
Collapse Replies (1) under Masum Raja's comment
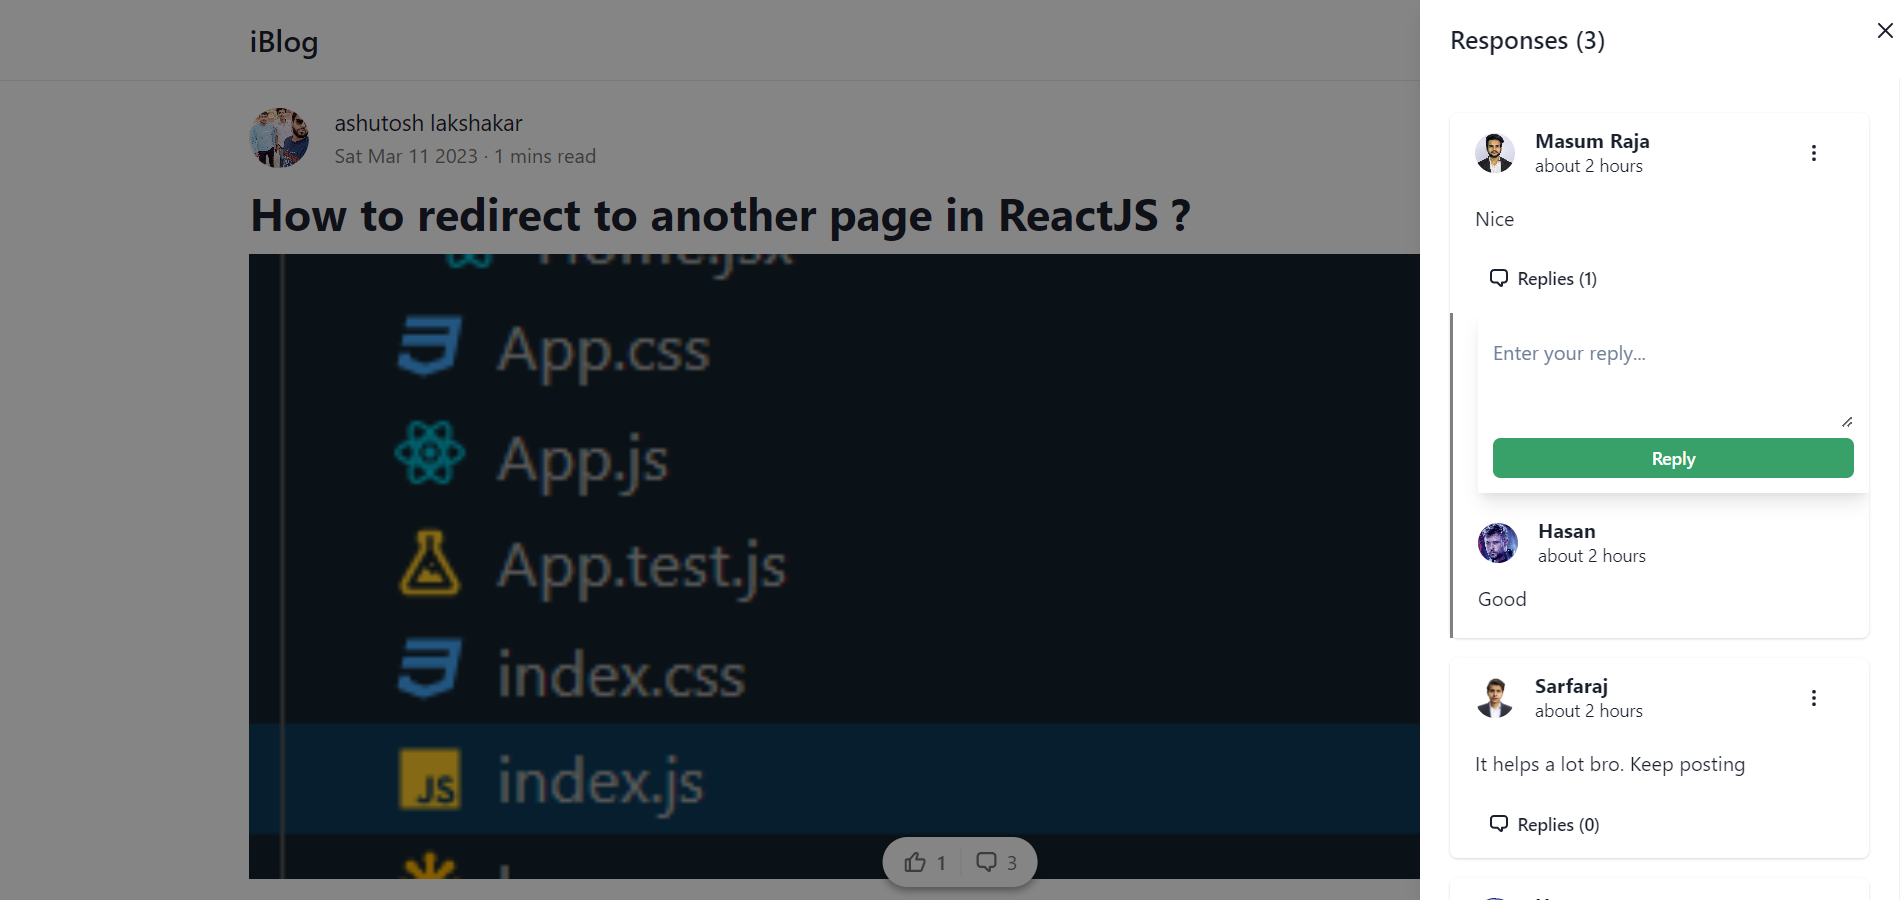coord(1543,279)
